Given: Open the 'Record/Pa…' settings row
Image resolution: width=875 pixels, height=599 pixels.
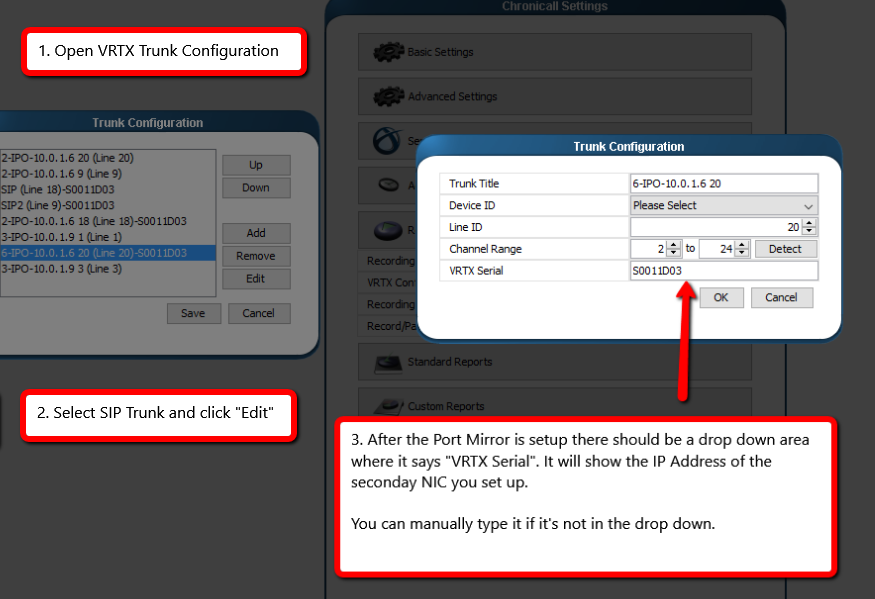Looking at the screenshot, I should point(389,326).
